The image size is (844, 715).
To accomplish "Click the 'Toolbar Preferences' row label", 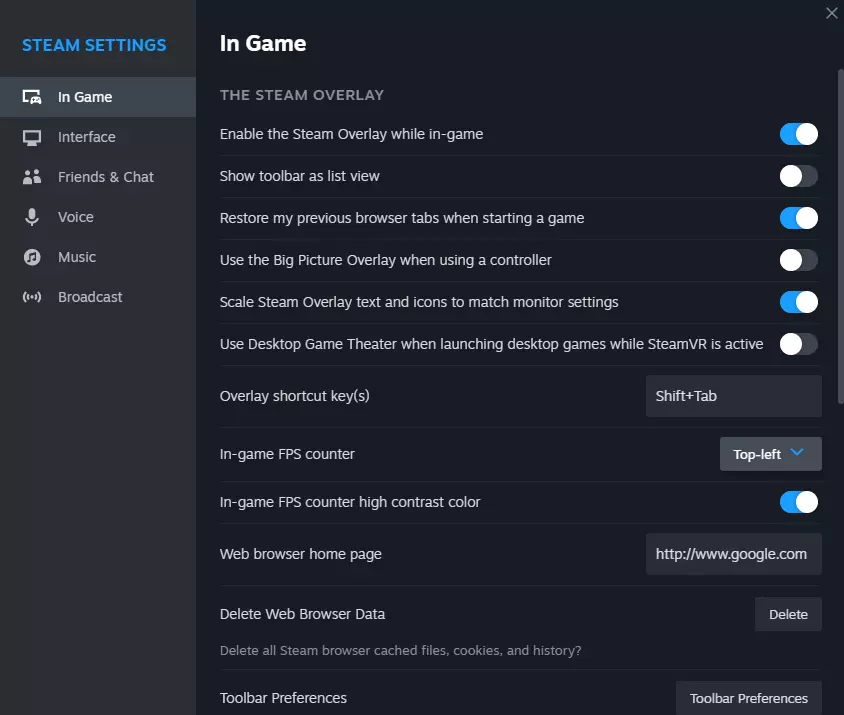I will click(283, 698).
